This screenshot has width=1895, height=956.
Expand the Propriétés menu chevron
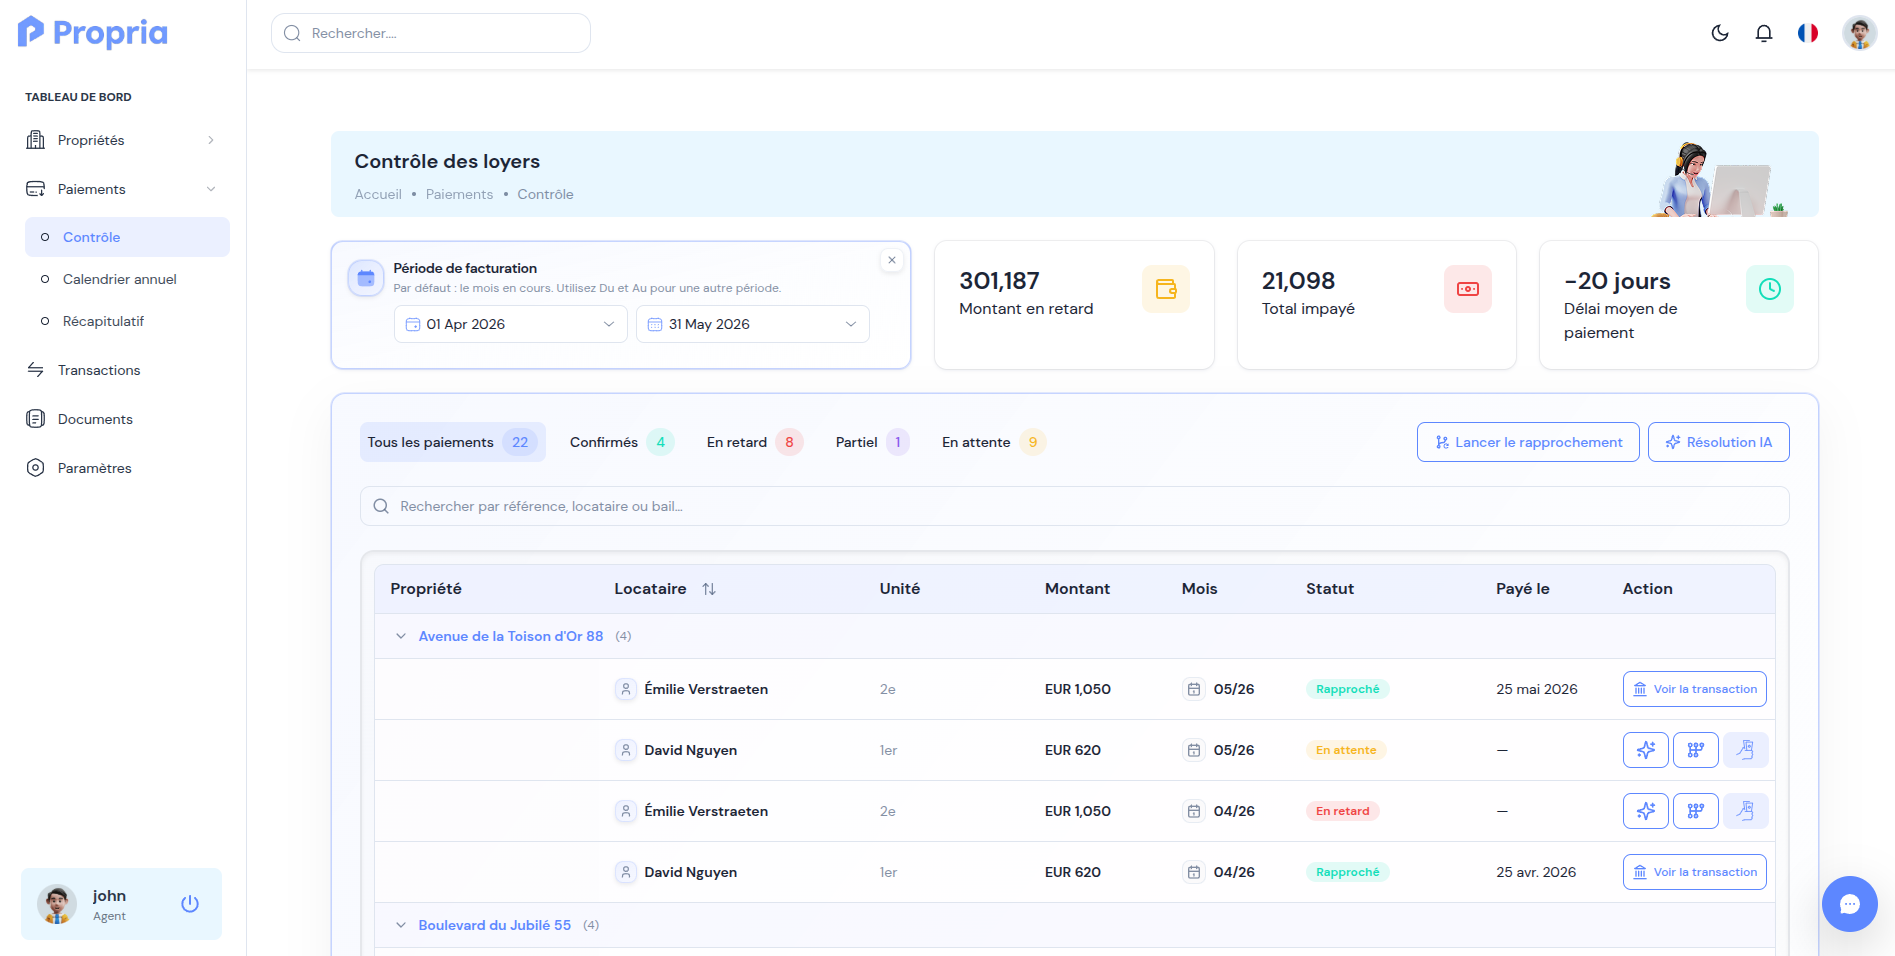click(211, 140)
